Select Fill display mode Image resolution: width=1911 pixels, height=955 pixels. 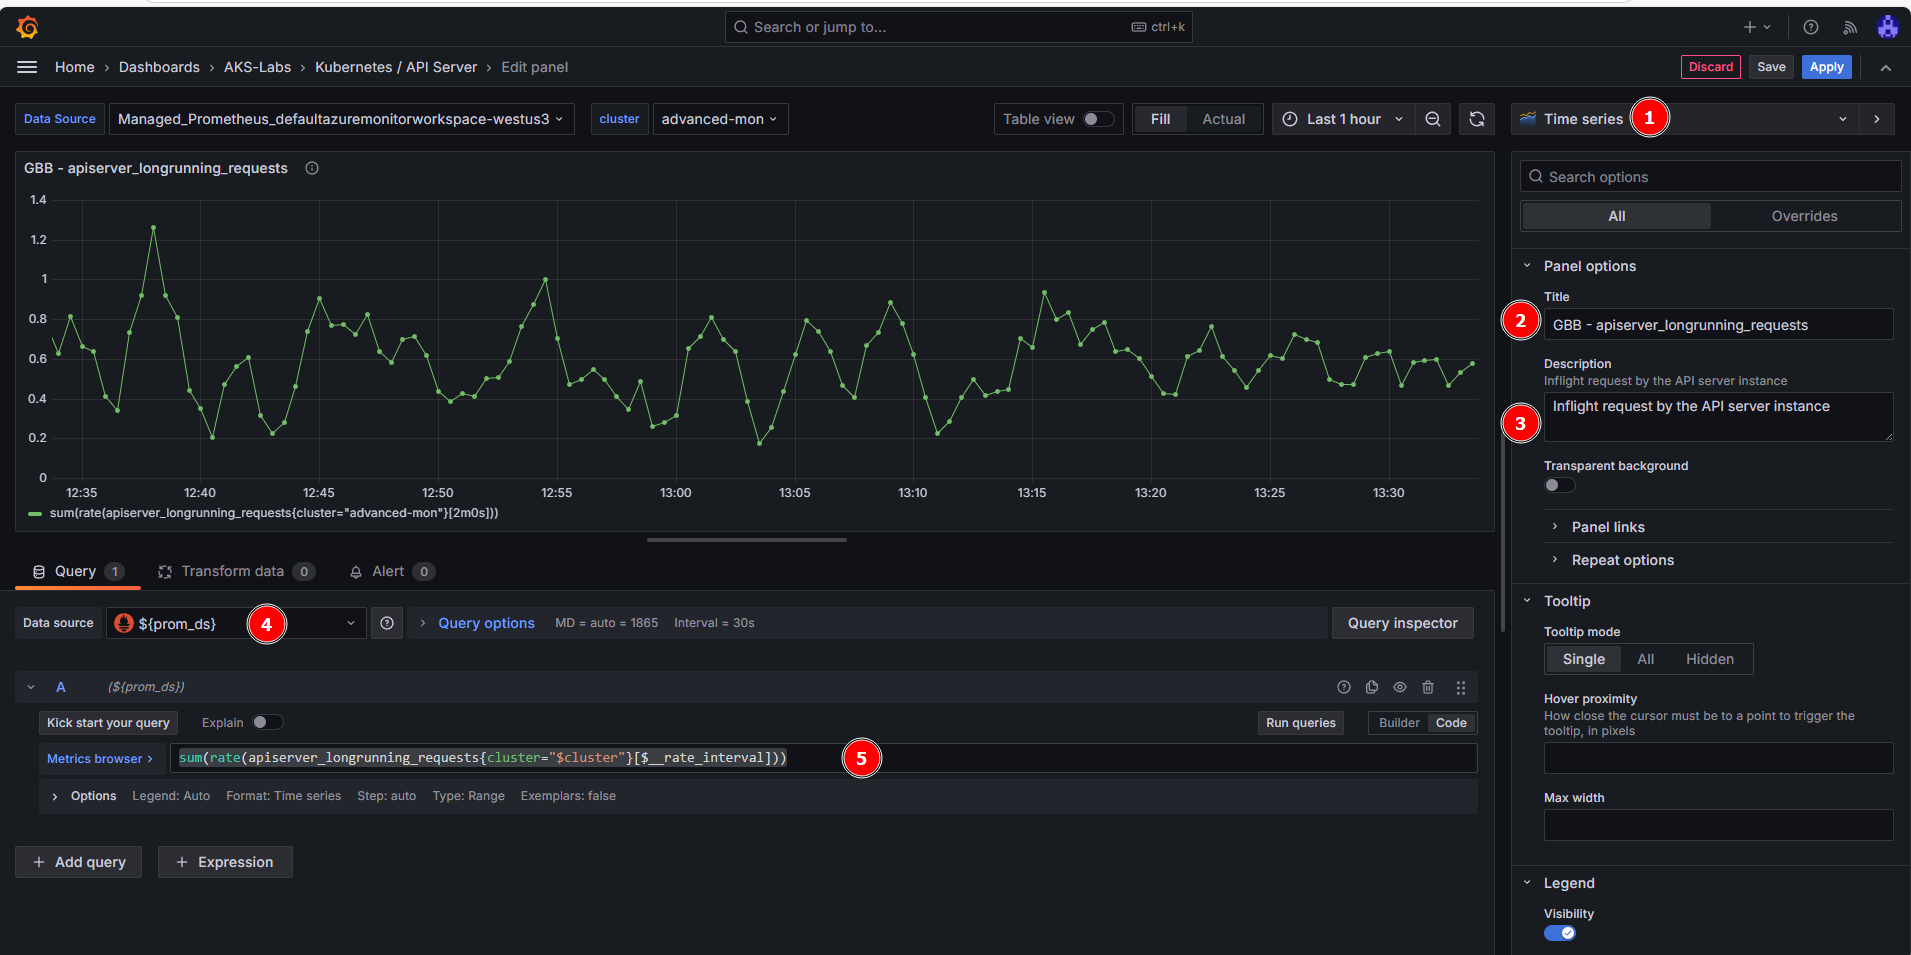pos(1160,119)
